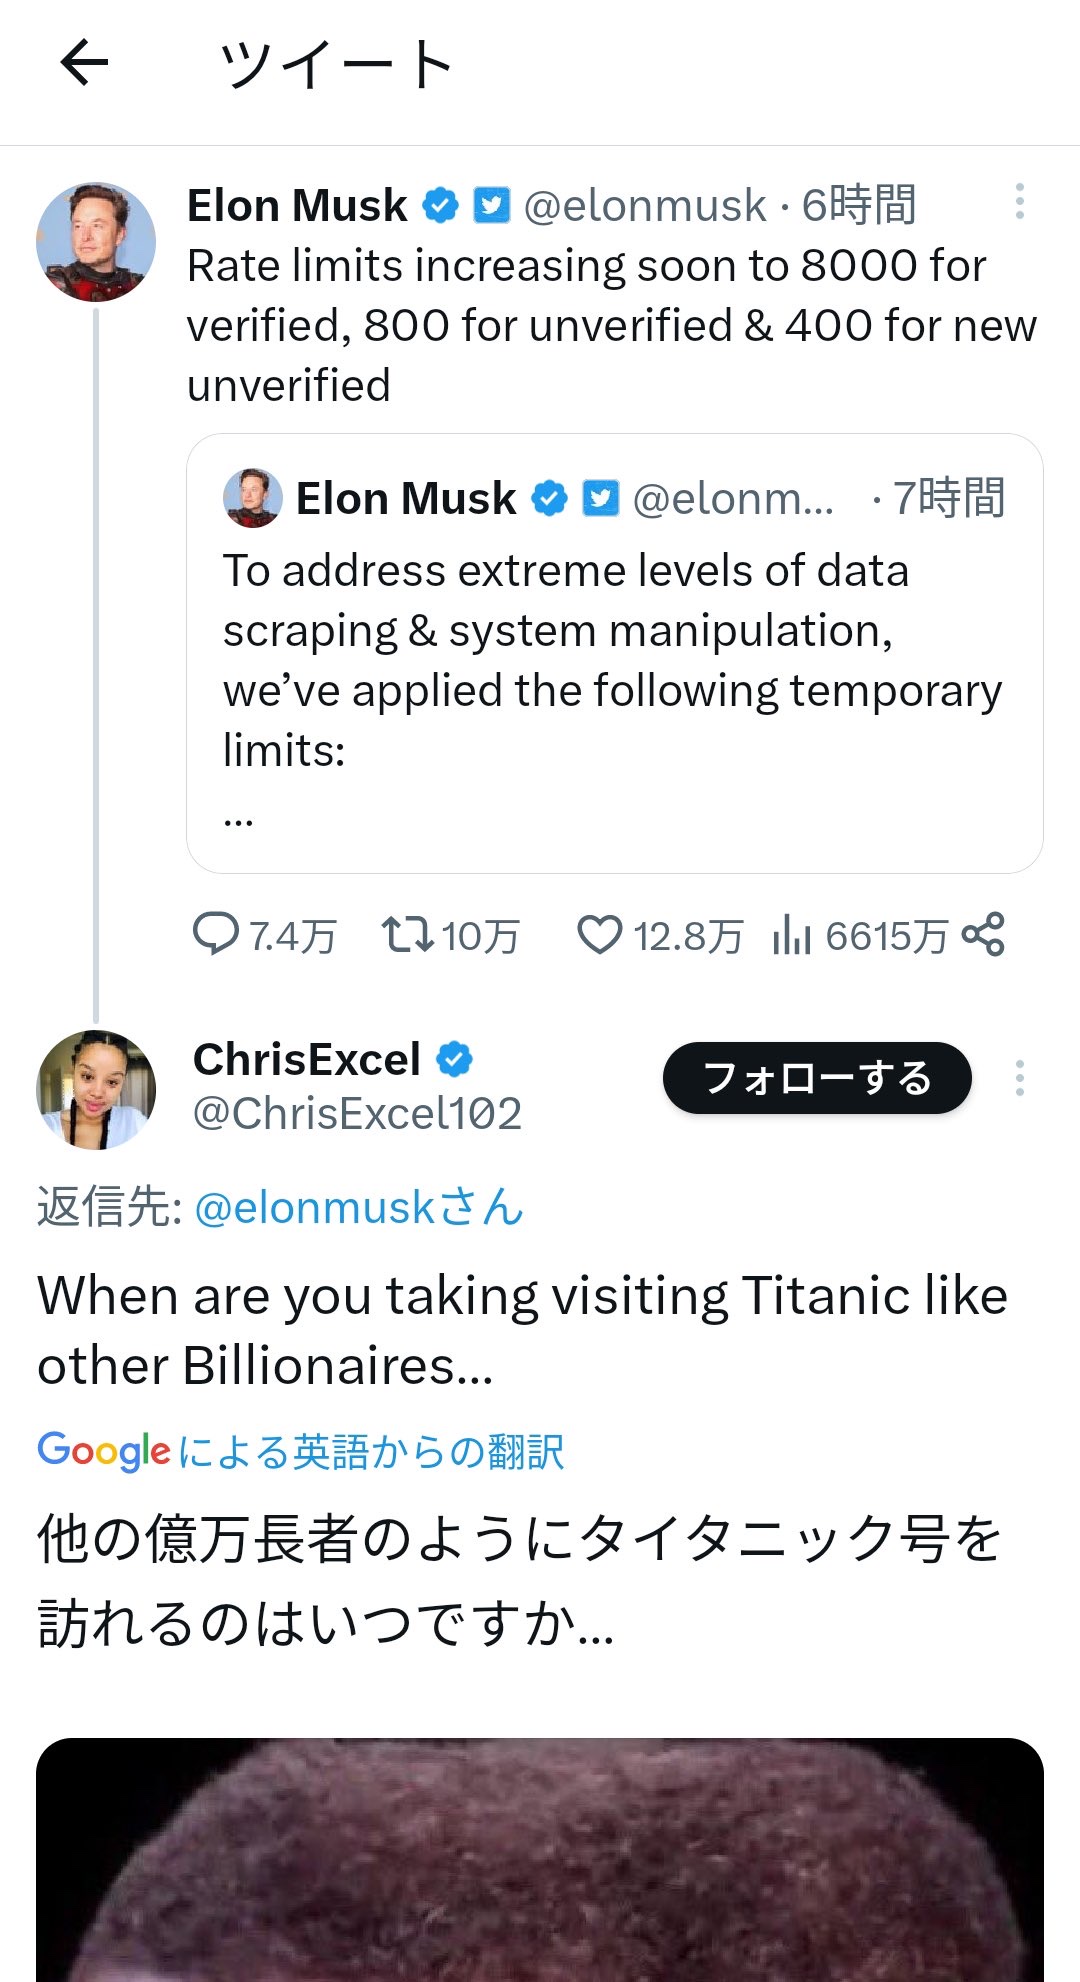
Task: Tap the Google translation attribution link
Action: click(x=300, y=1451)
